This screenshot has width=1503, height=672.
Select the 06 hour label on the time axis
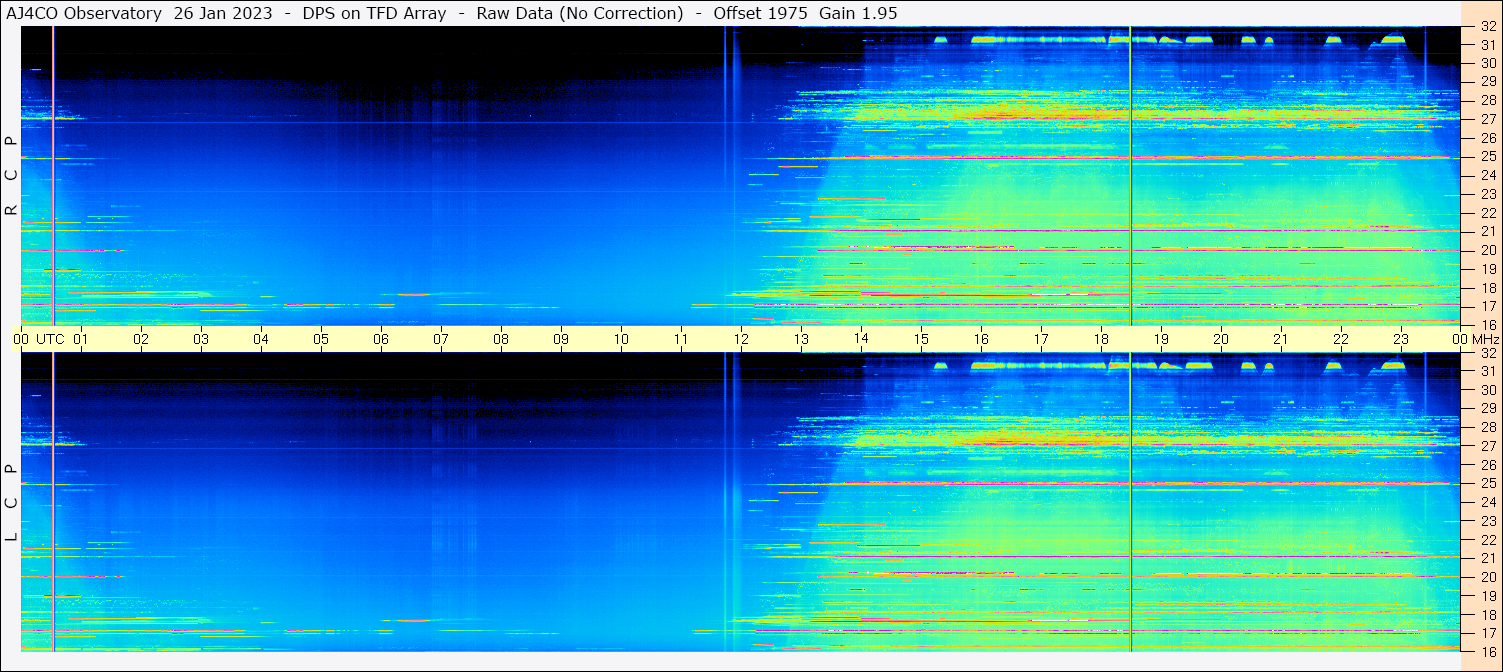381,339
